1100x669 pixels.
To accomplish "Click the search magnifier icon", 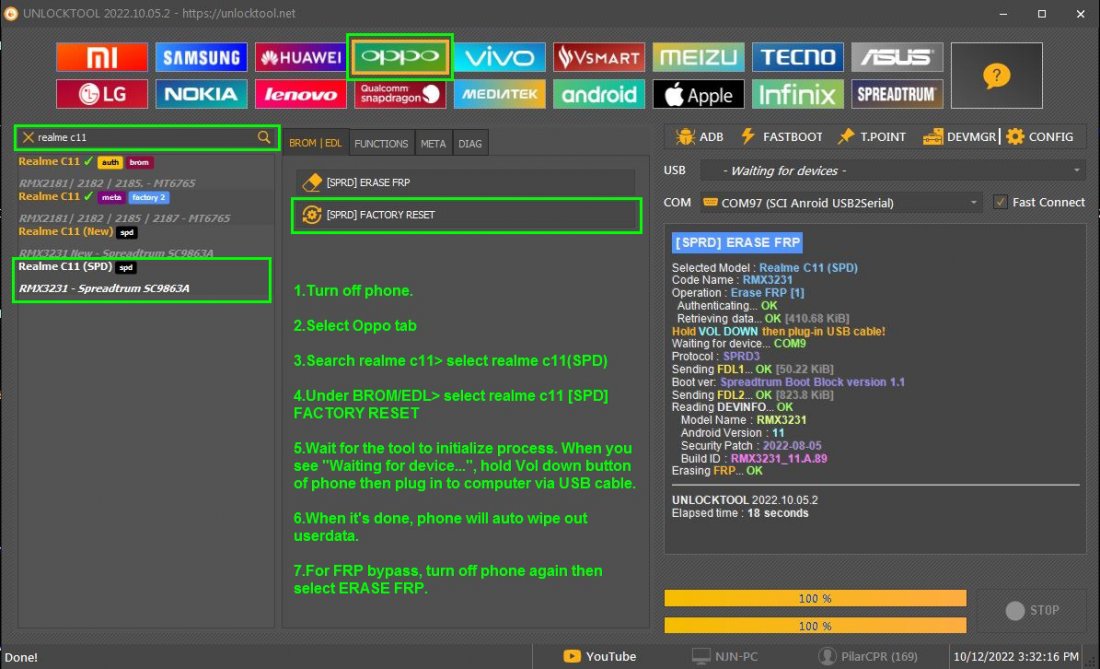I will 264,137.
